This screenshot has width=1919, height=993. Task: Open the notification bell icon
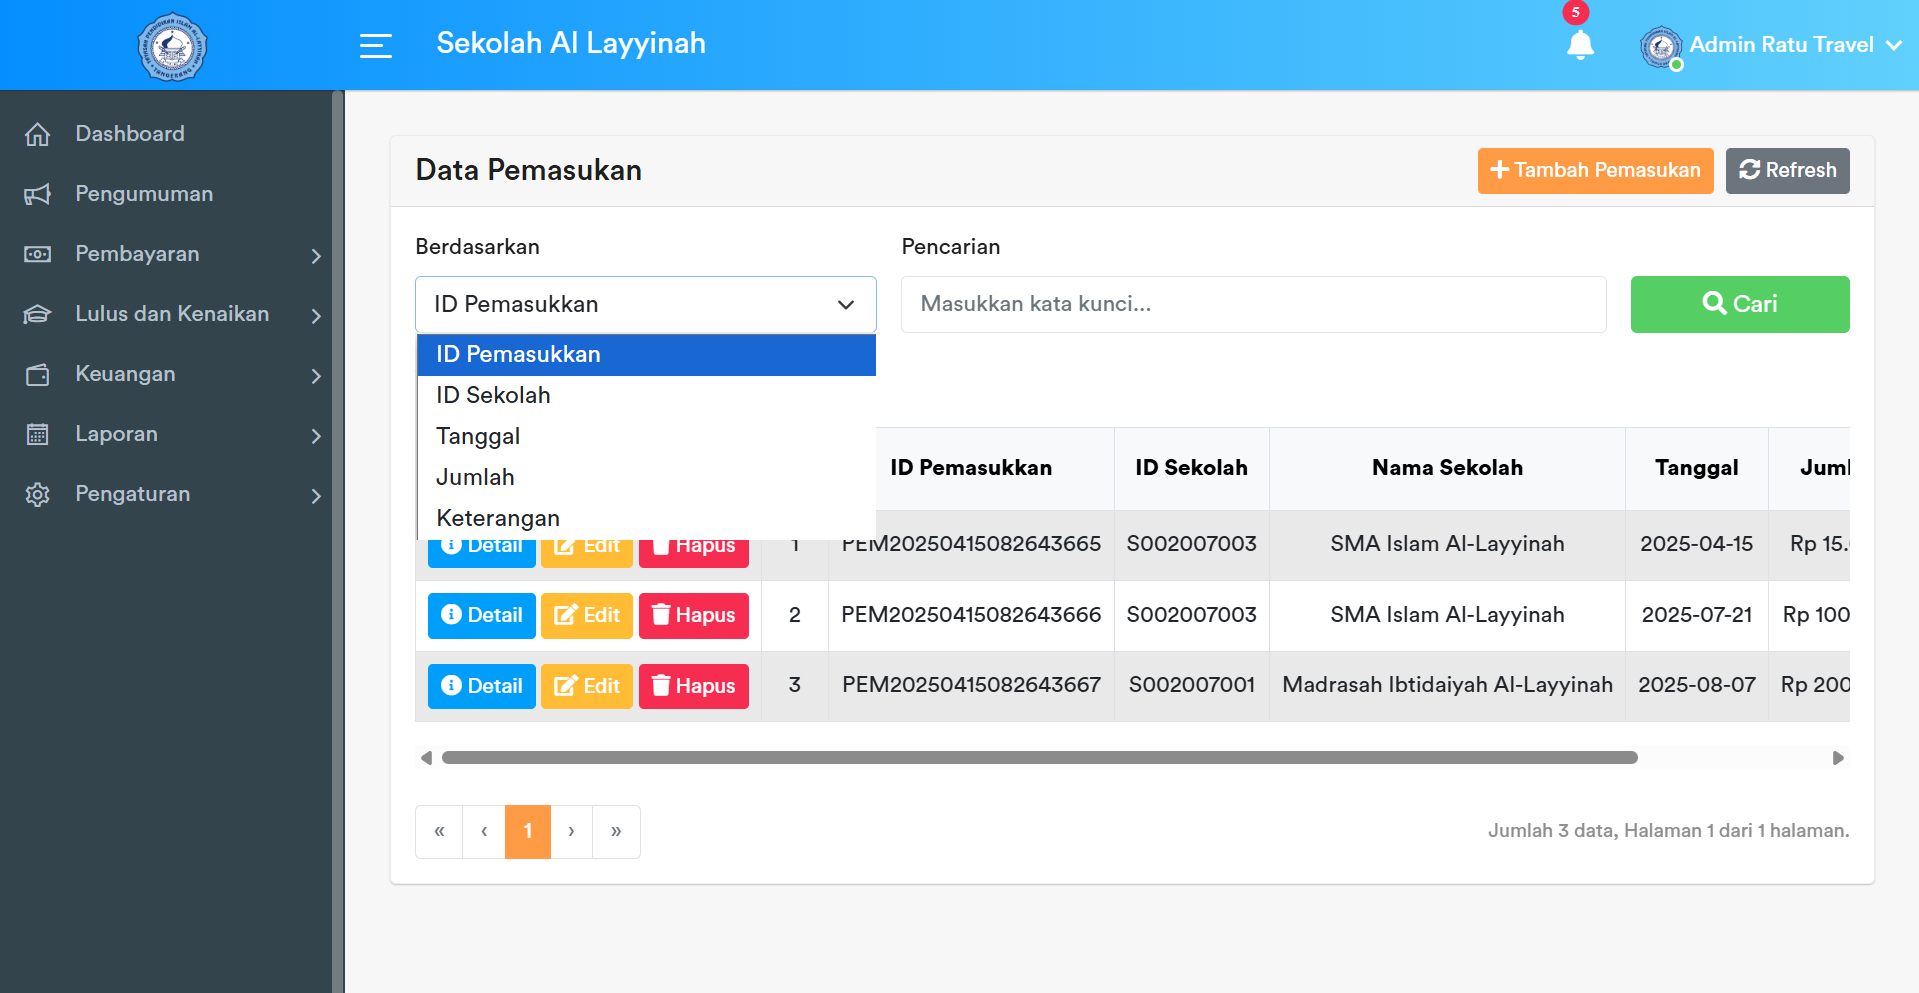[x=1580, y=46]
